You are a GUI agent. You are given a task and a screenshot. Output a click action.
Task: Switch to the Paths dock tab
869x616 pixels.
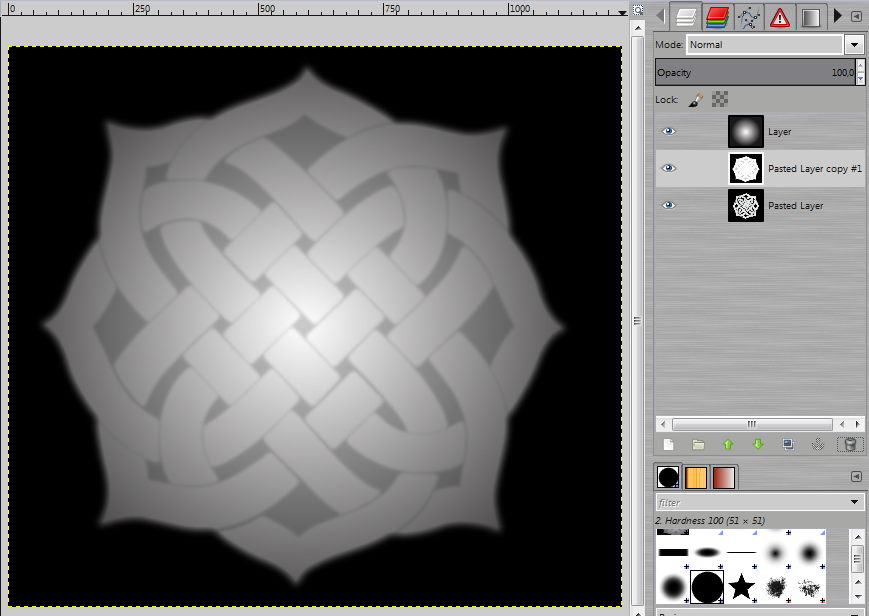coord(748,17)
